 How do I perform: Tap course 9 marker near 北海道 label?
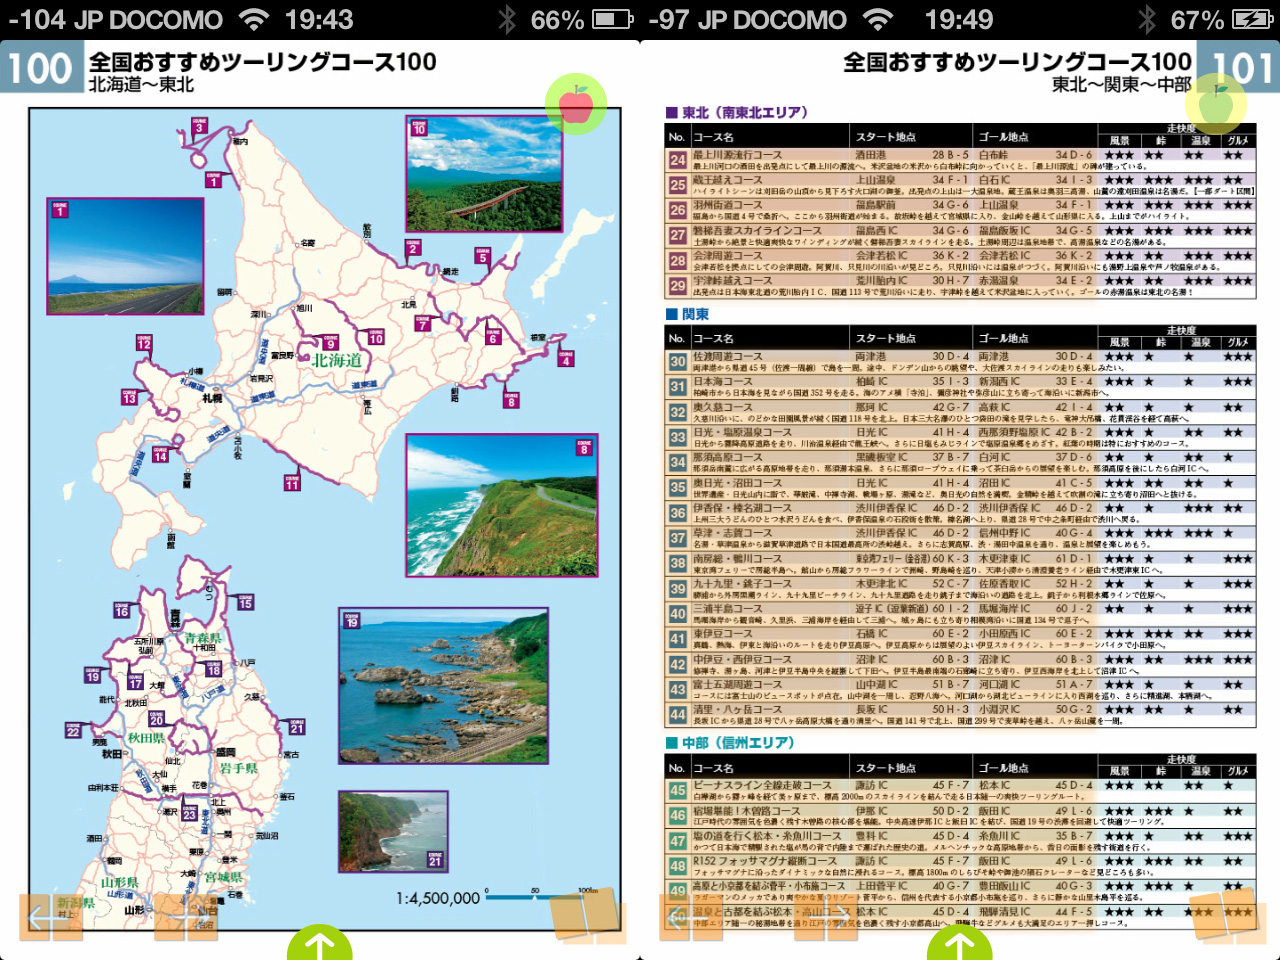tap(331, 343)
